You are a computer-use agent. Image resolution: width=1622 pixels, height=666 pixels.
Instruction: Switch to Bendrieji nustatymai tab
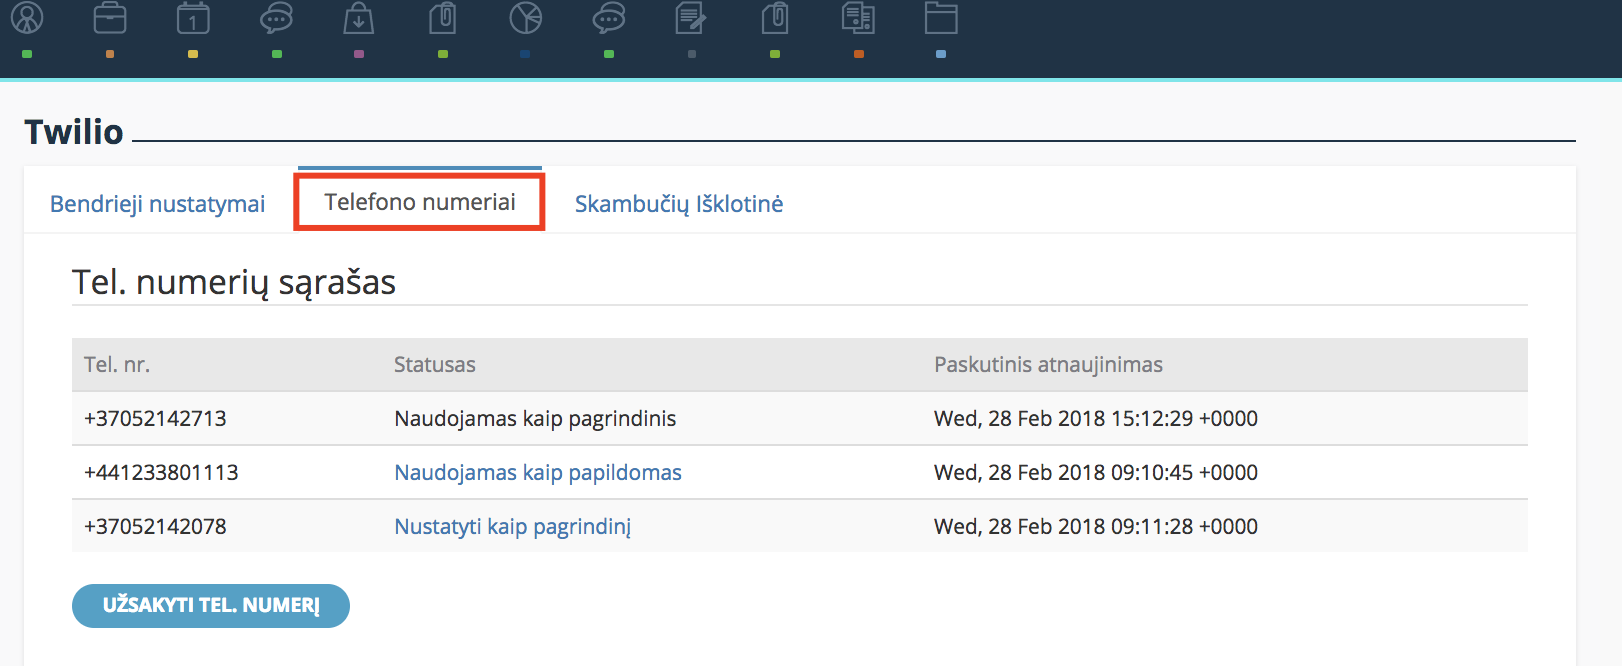pos(158,204)
